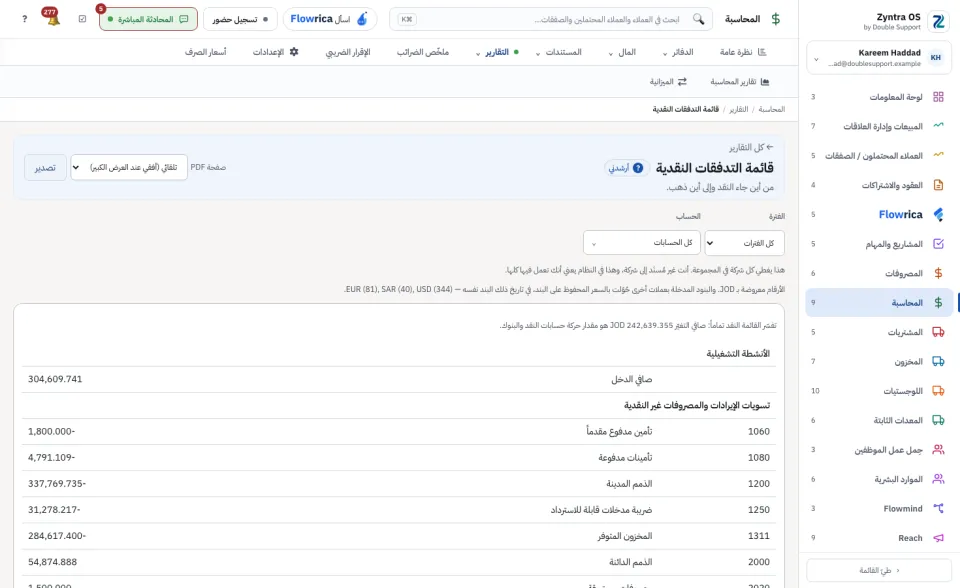Open the PDF page orientation dropdown
960x588 pixels.
[129, 167]
